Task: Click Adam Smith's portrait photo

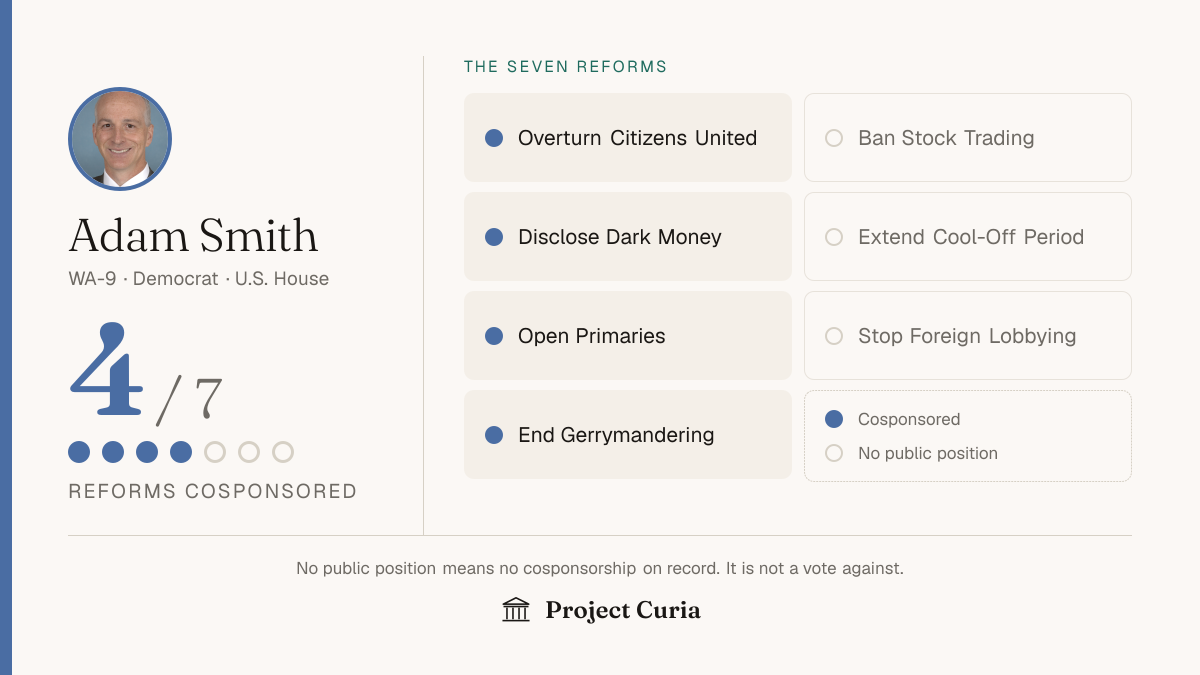Action: pyautogui.click(x=120, y=139)
